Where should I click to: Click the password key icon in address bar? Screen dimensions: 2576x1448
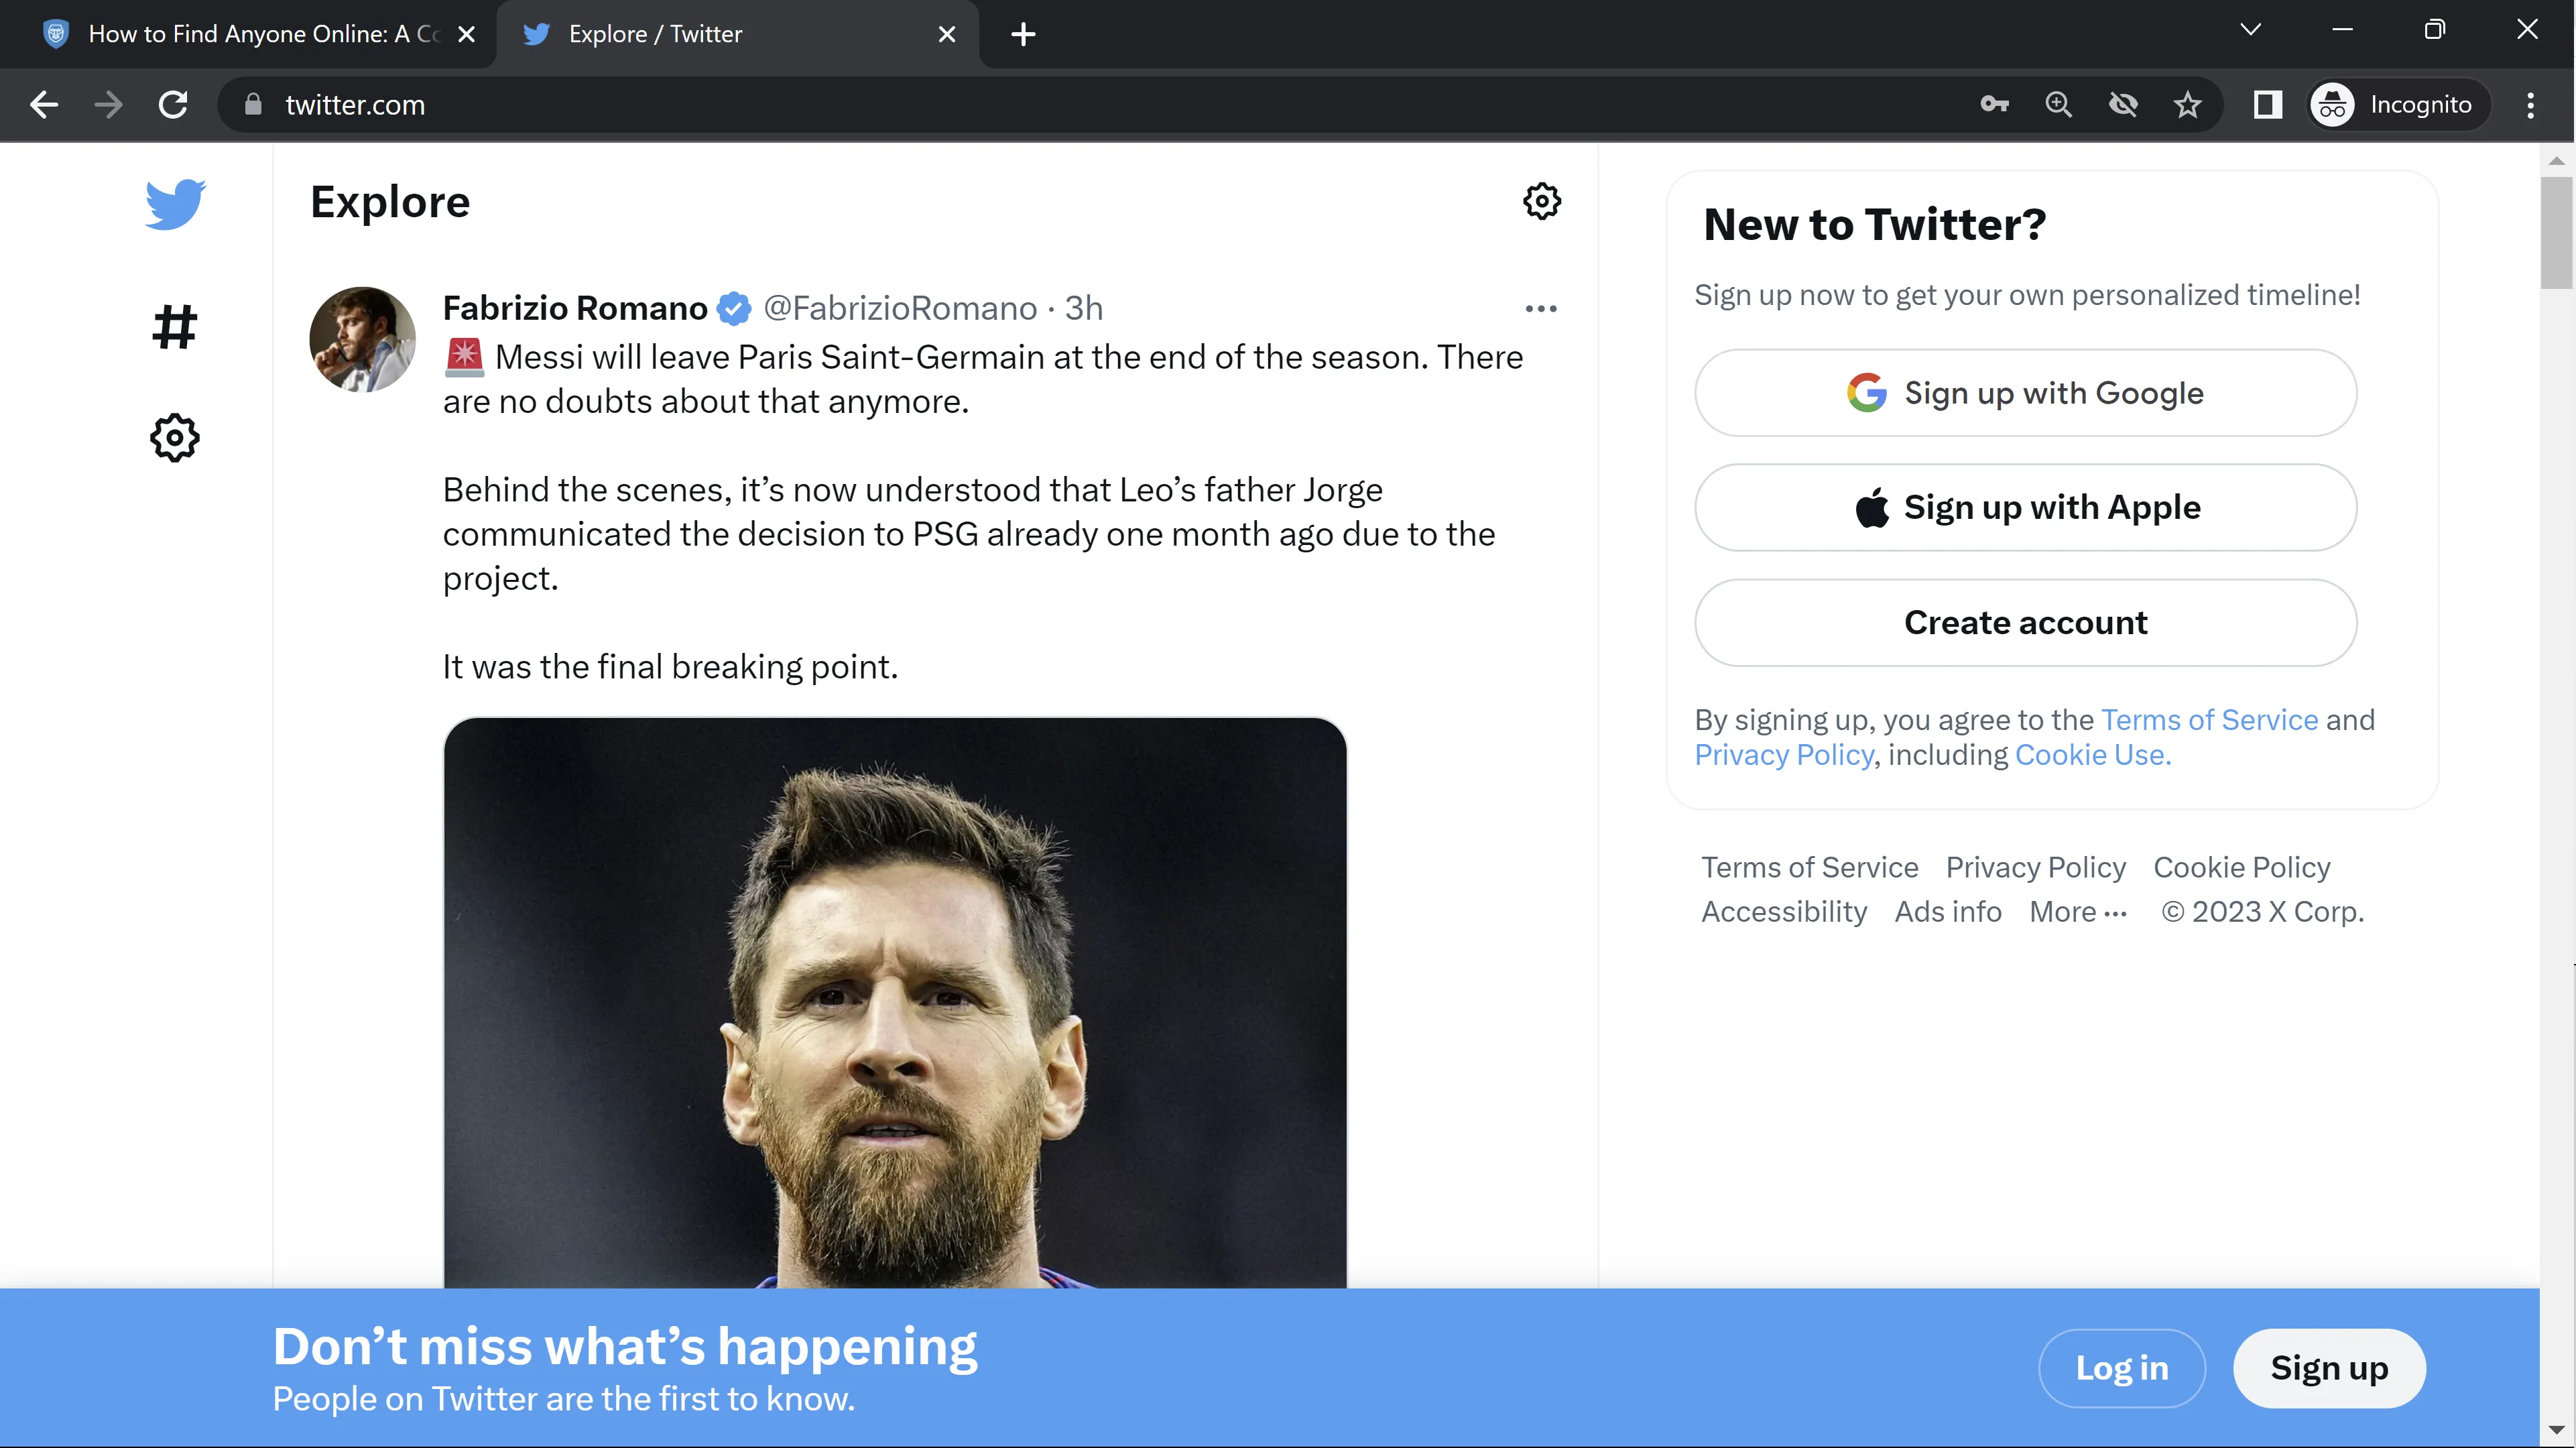[1994, 104]
